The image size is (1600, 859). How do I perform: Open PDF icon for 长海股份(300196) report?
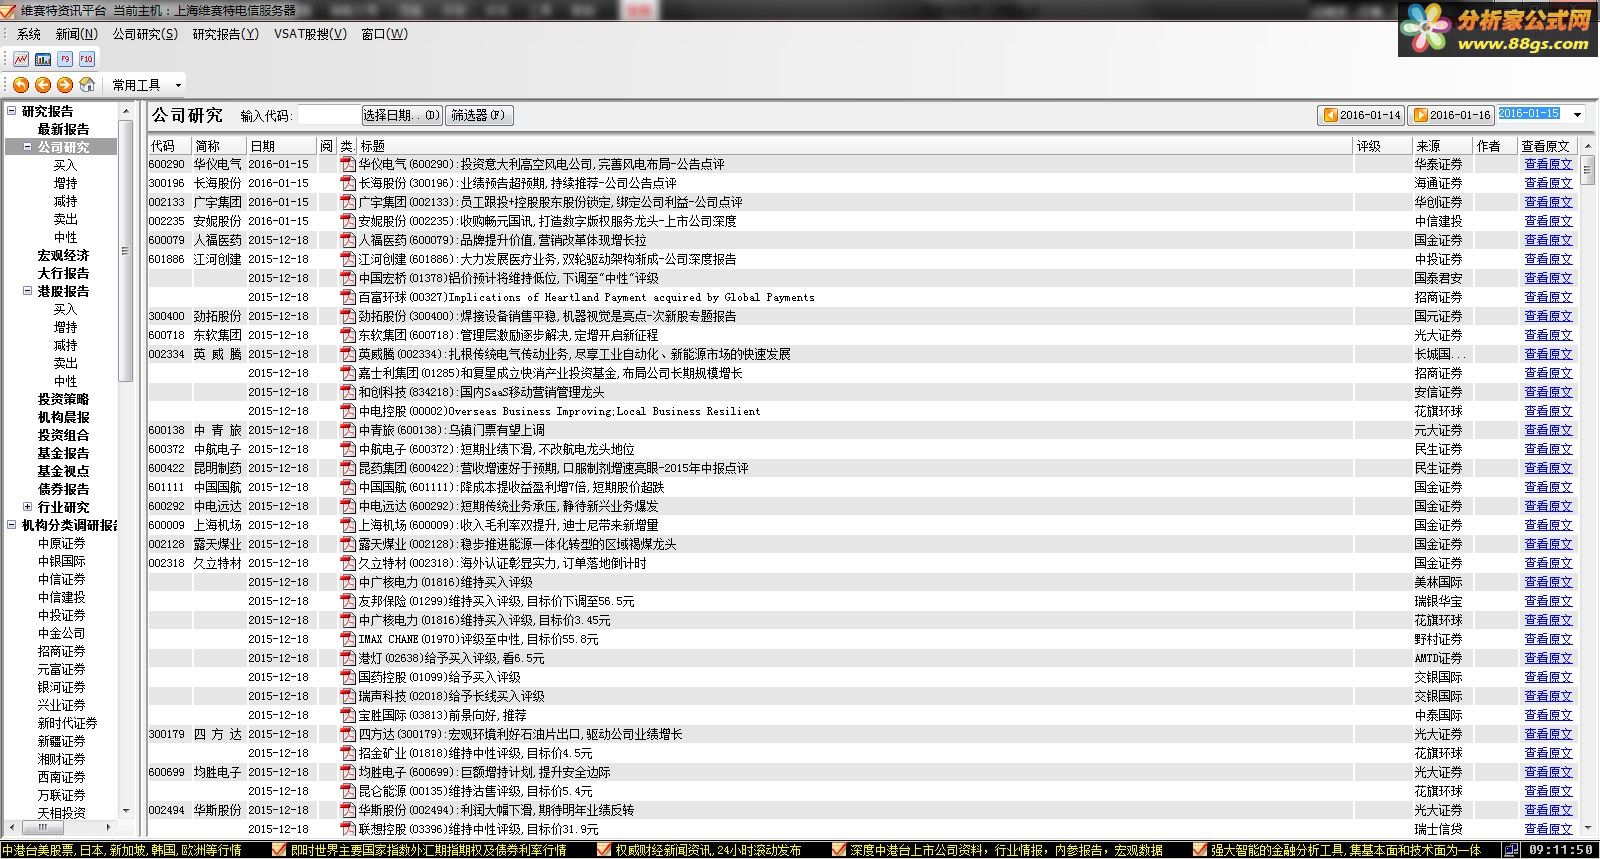[348, 183]
